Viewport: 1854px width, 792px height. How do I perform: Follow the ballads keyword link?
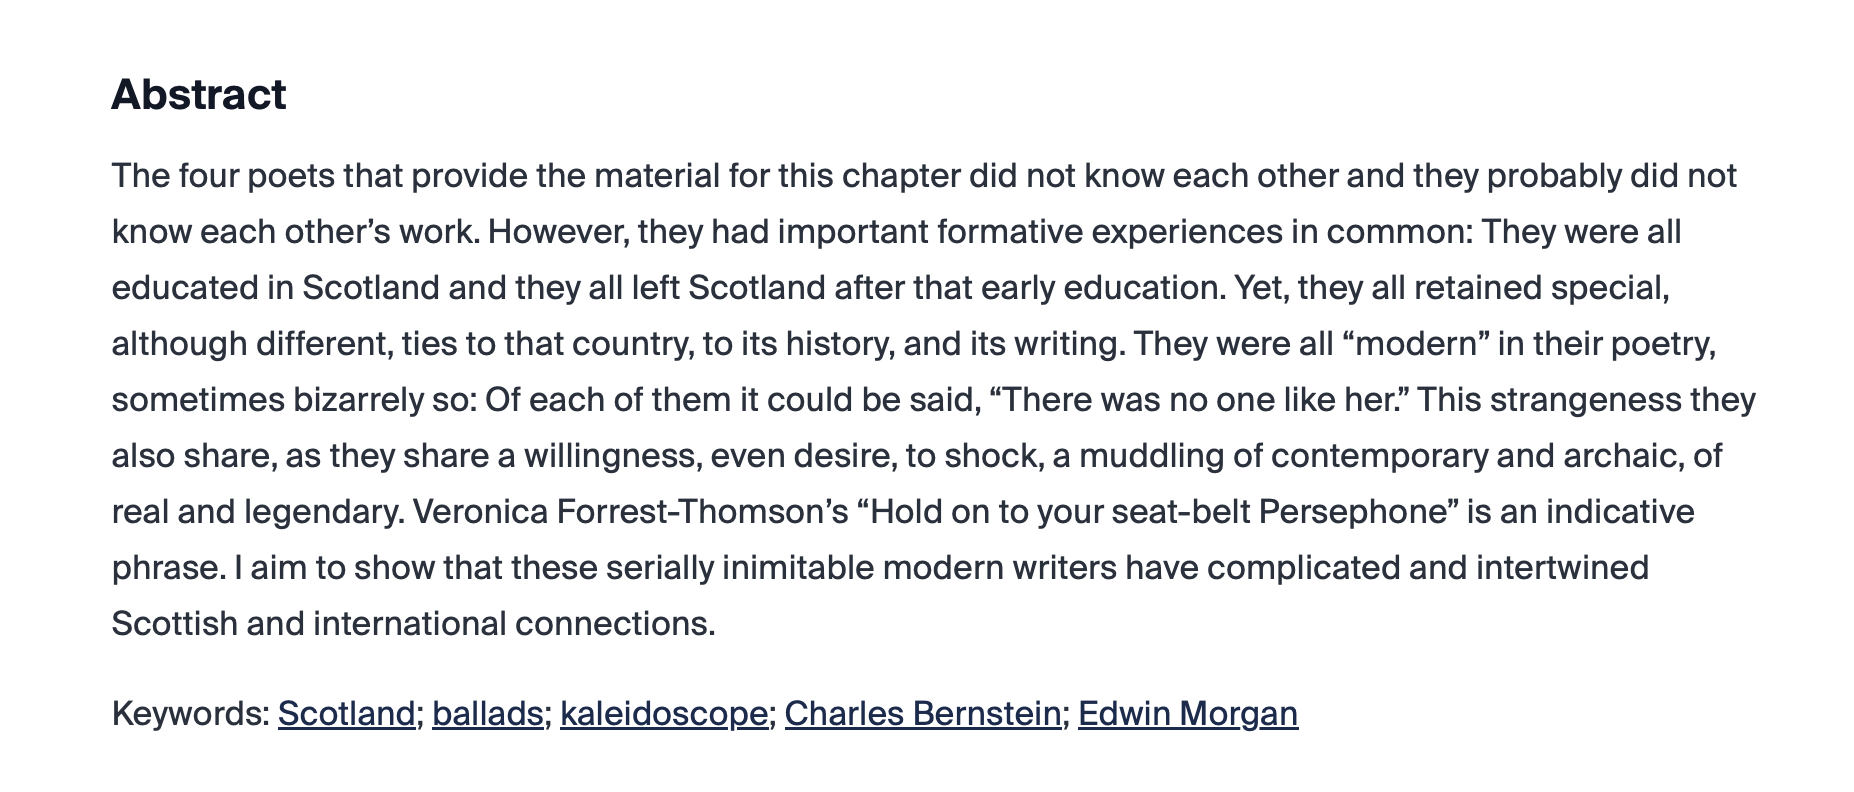(487, 713)
